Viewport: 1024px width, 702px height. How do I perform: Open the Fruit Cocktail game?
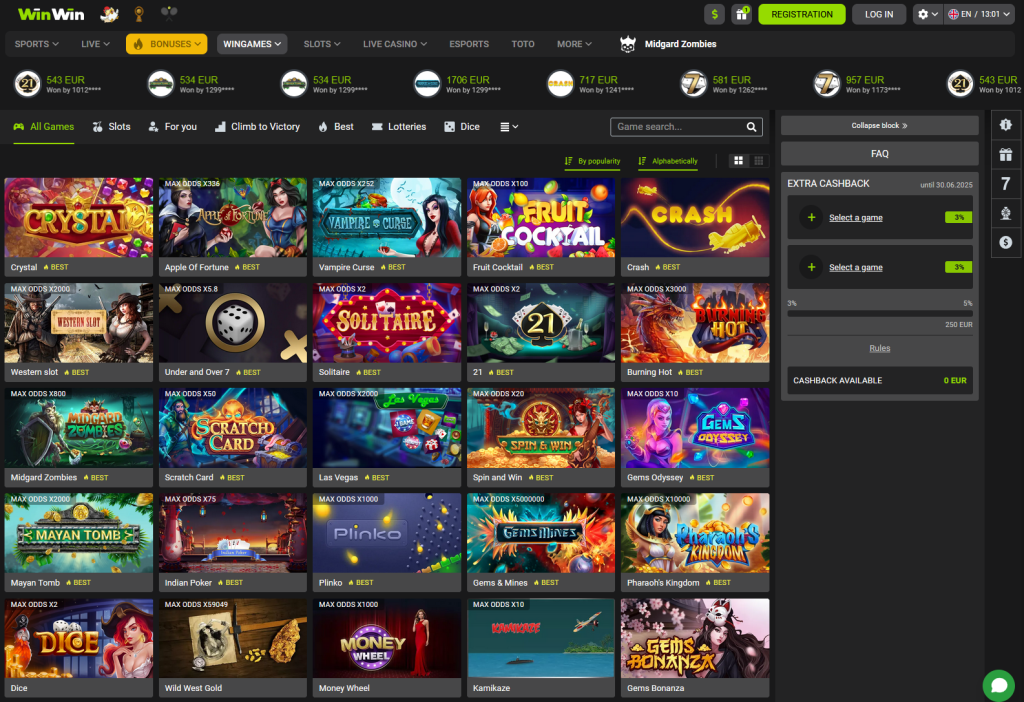[541, 227]
